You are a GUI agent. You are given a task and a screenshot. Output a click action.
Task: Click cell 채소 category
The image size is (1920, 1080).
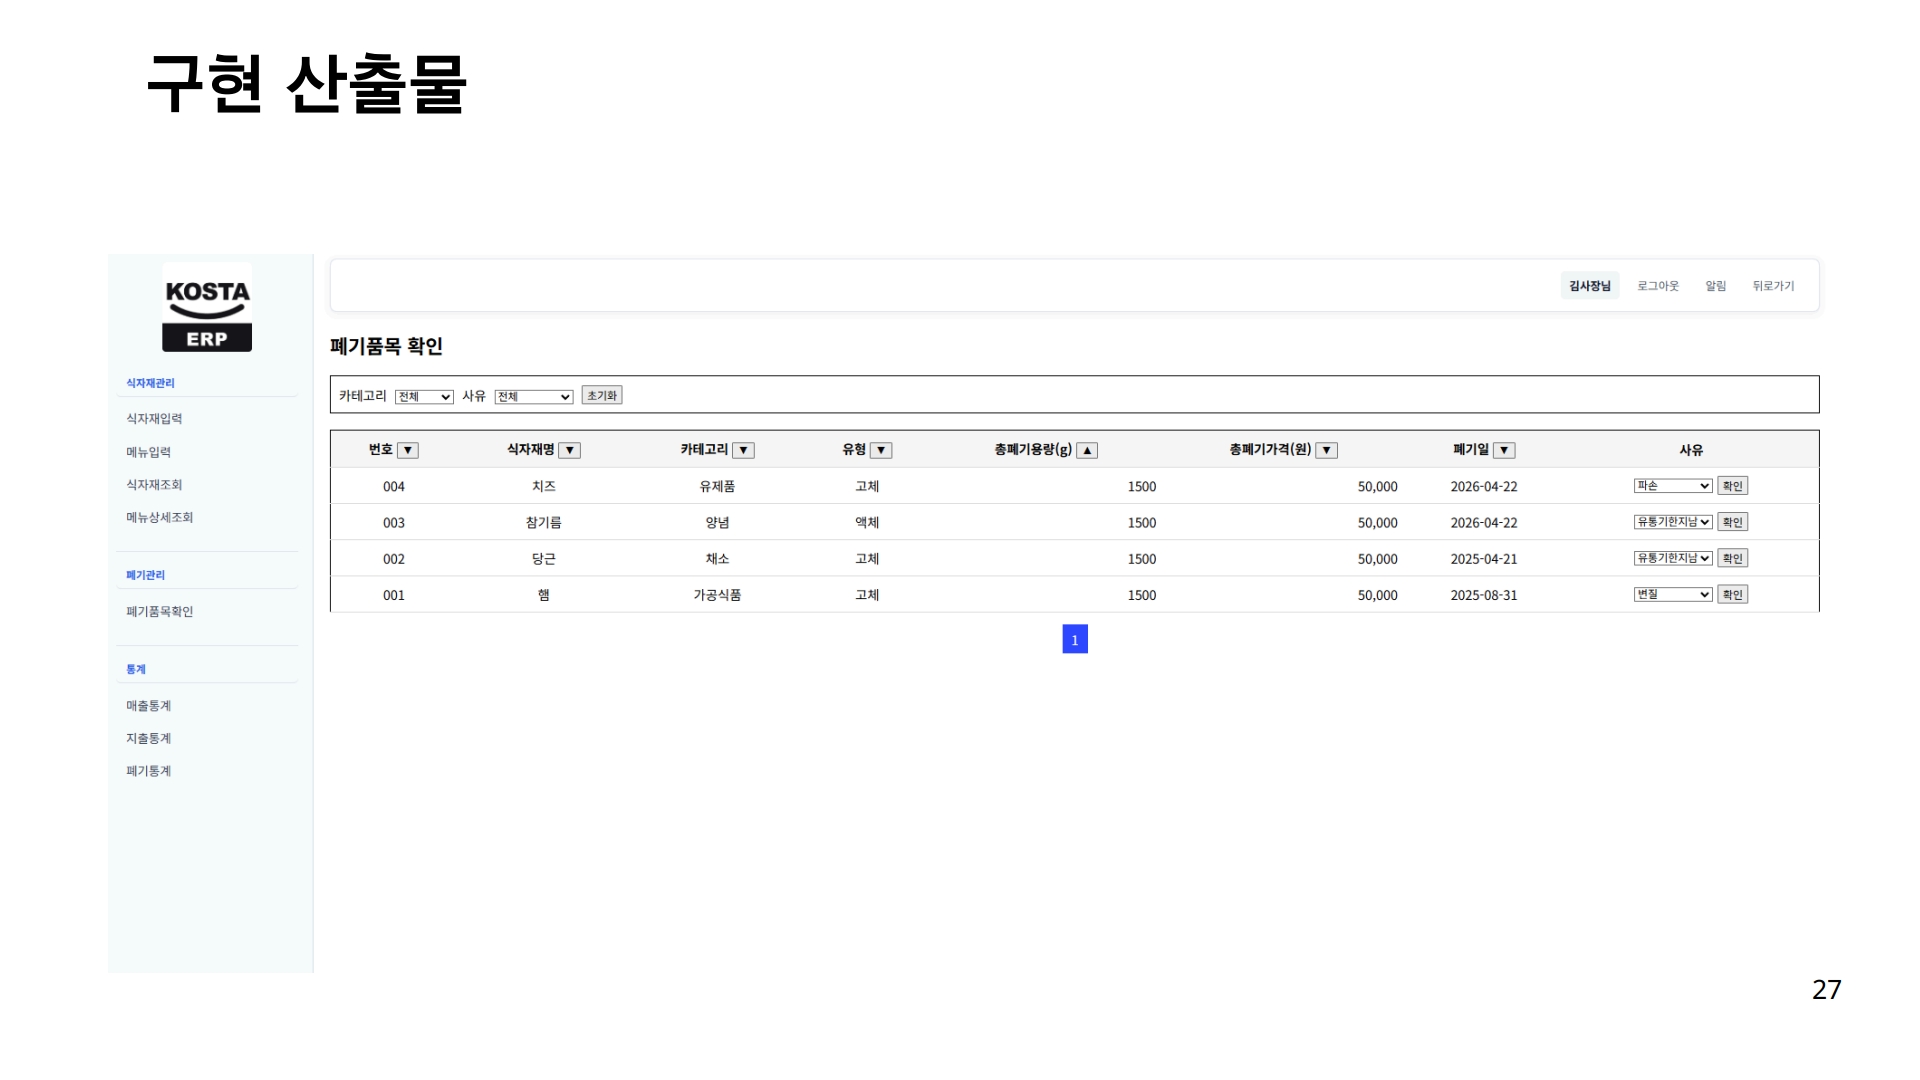[717, 558]
